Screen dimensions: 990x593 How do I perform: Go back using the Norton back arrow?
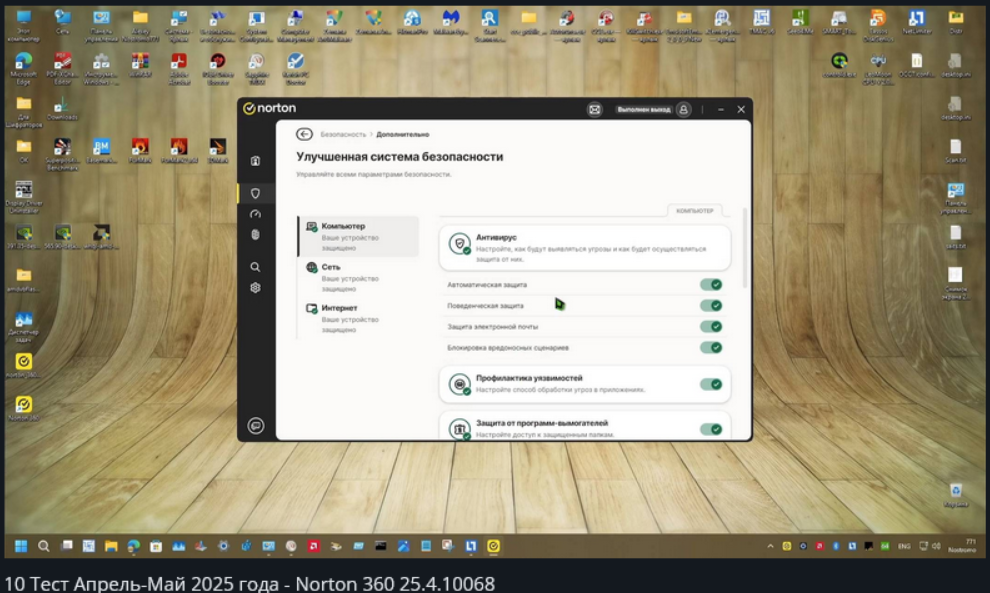pos(304,134)
